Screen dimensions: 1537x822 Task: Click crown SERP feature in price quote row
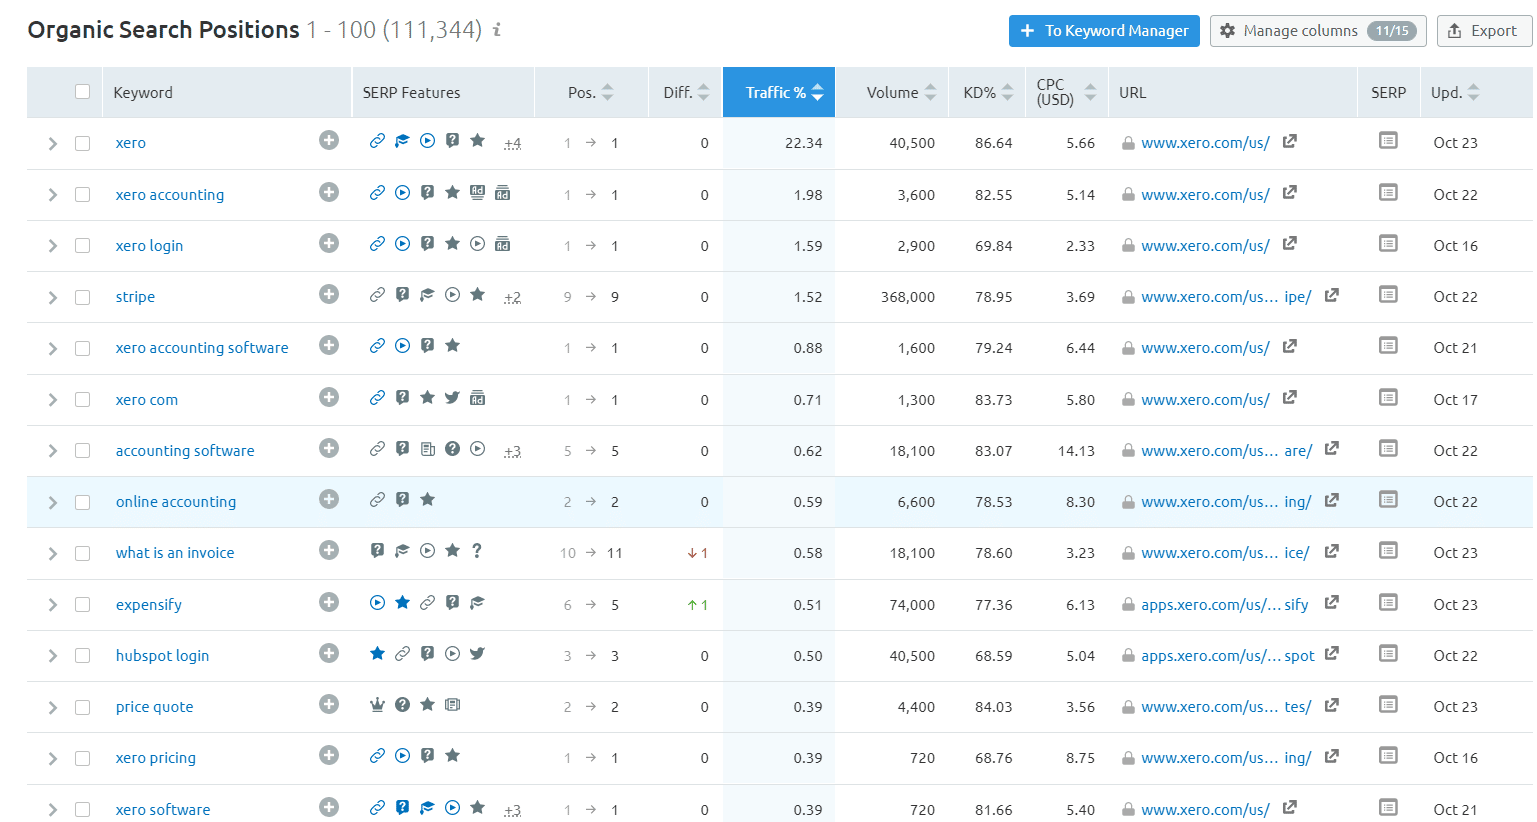(x=377, y=705)
